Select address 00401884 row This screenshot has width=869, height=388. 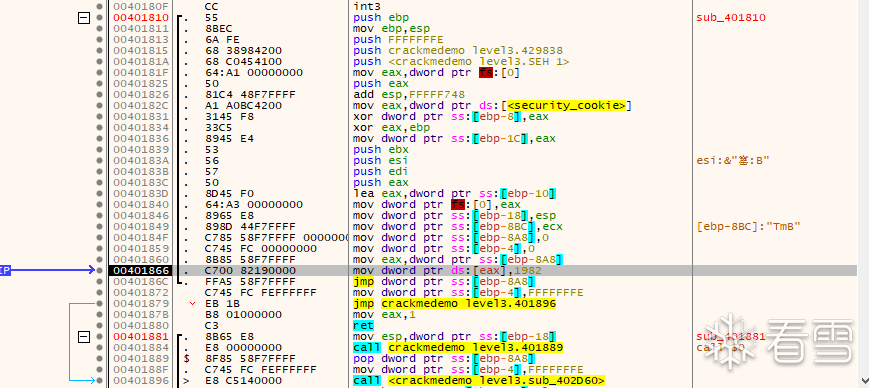pyautogui.click(x=141, y=348)
